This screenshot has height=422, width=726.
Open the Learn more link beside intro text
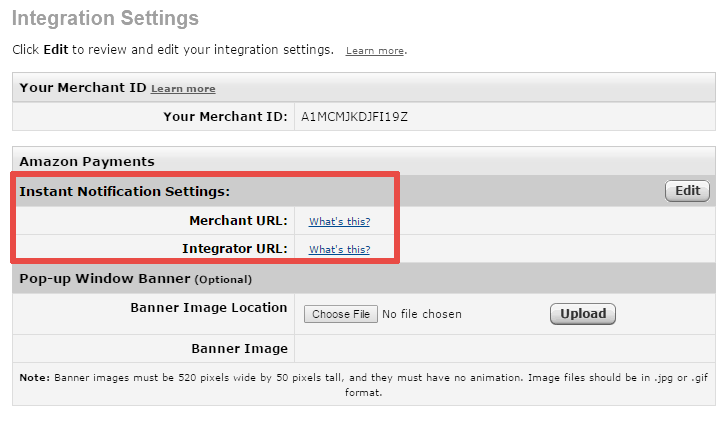(375, 51)
